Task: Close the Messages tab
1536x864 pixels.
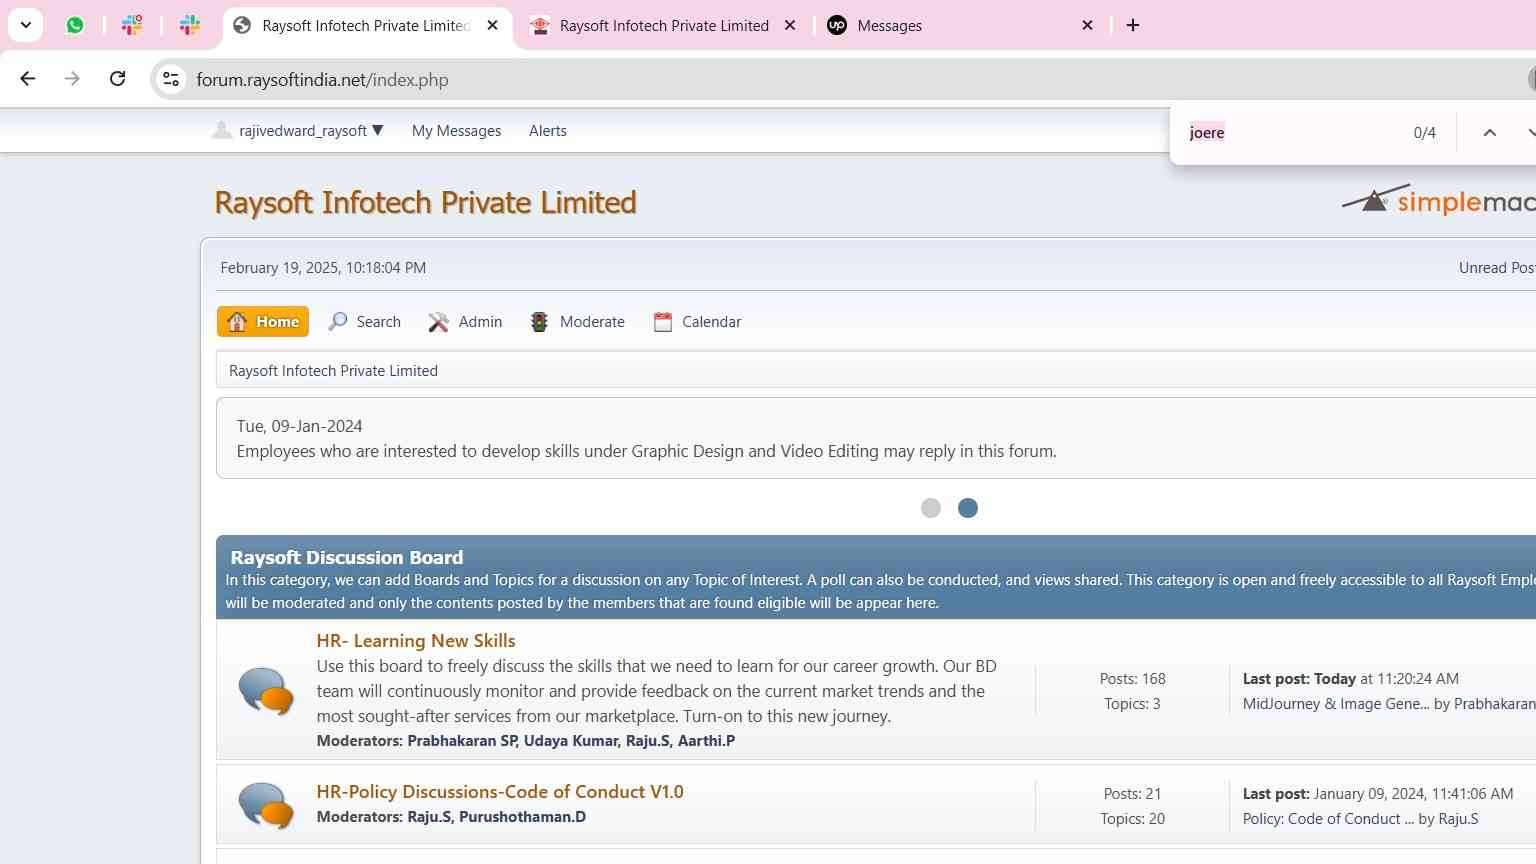Action: 1087,25
